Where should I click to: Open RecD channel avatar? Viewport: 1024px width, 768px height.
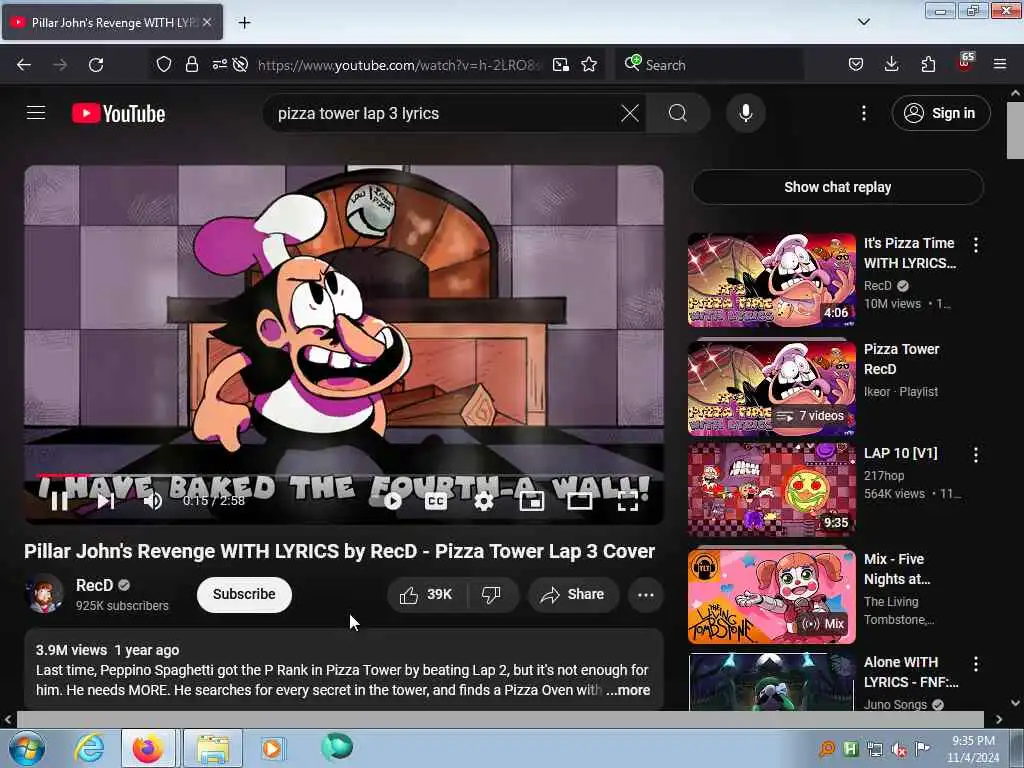44,594
